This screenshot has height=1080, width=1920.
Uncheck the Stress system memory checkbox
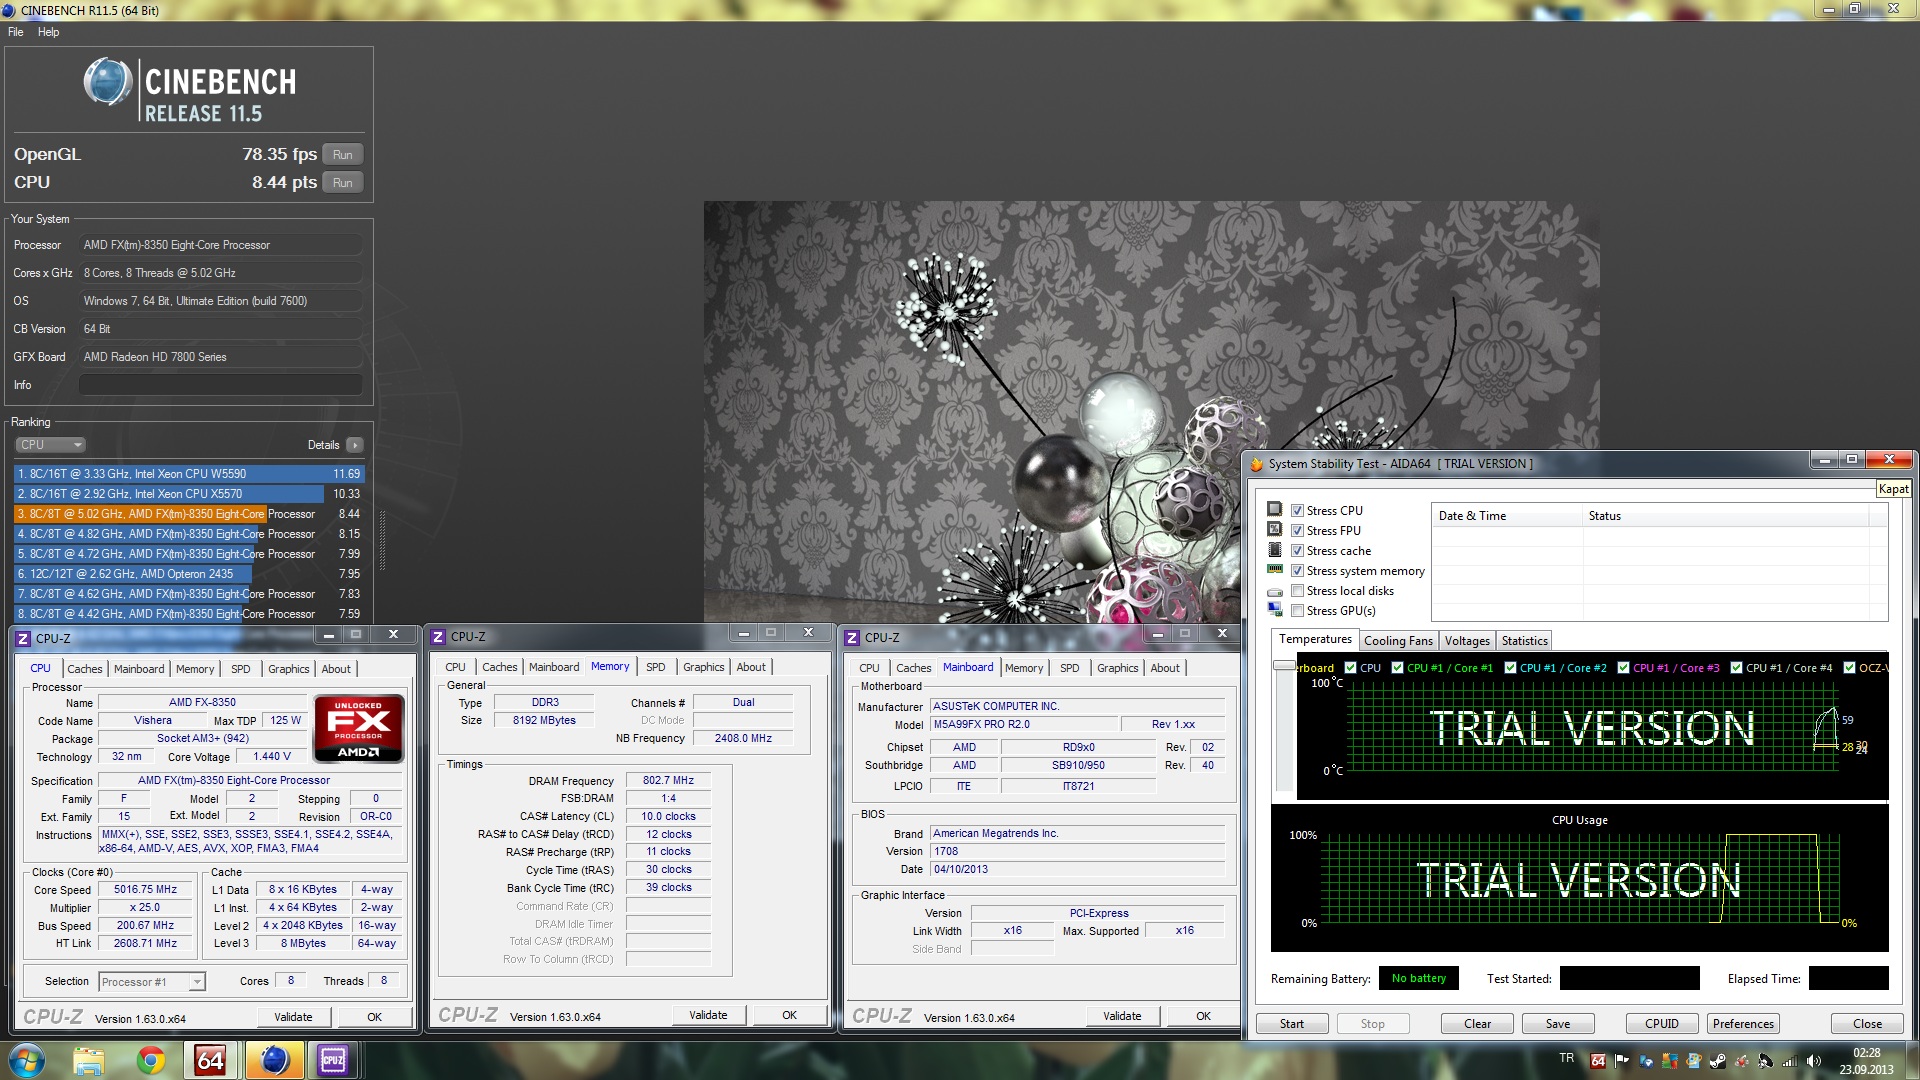1297,570
